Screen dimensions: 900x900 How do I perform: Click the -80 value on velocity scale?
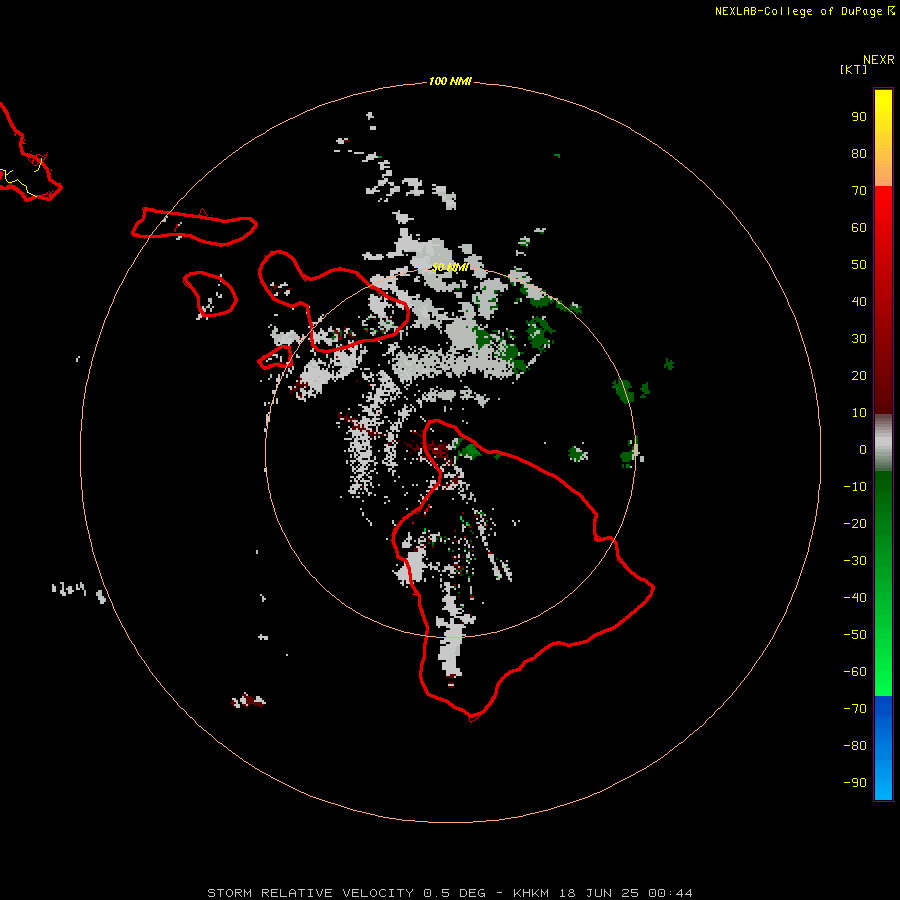click(x=855, y=746)
